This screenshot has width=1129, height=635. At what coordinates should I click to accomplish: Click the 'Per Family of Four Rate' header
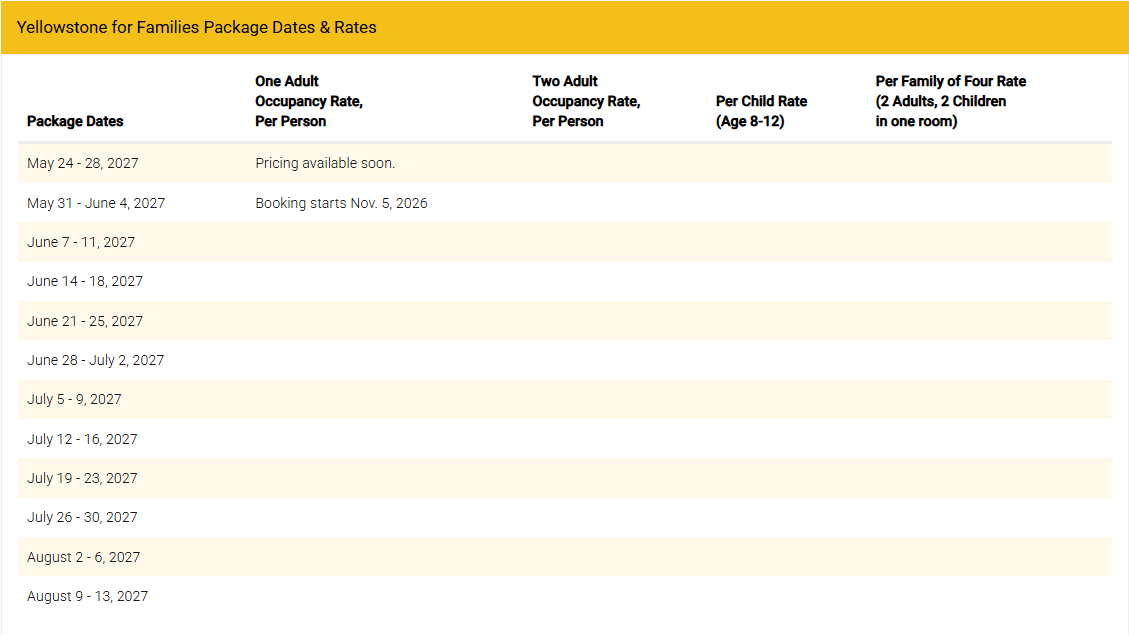tap(950, 101)
